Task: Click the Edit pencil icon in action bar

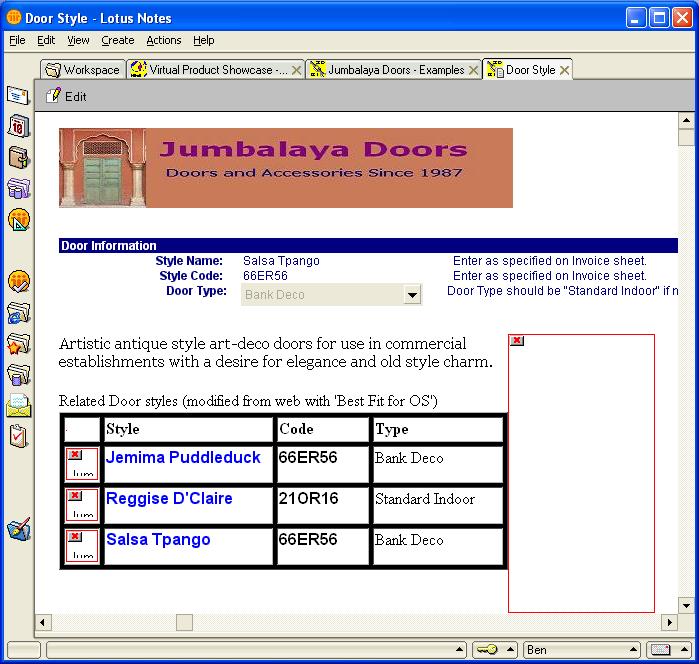Action: [54, 96]
